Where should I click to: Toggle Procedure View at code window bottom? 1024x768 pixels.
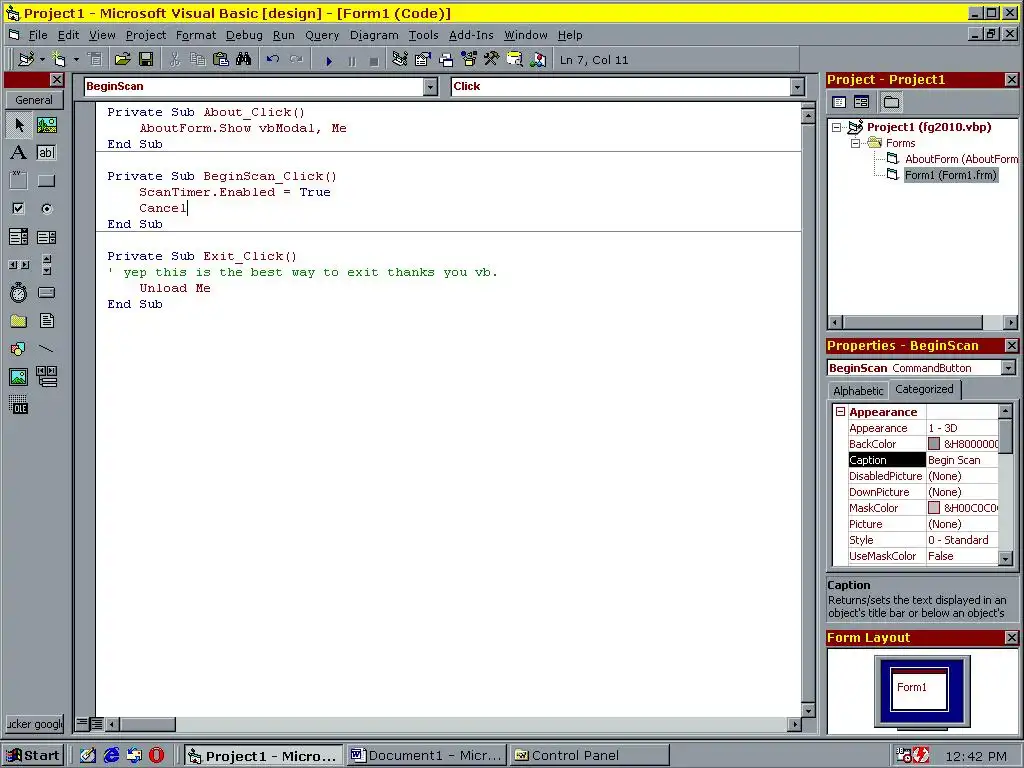(x=82, y=724)
